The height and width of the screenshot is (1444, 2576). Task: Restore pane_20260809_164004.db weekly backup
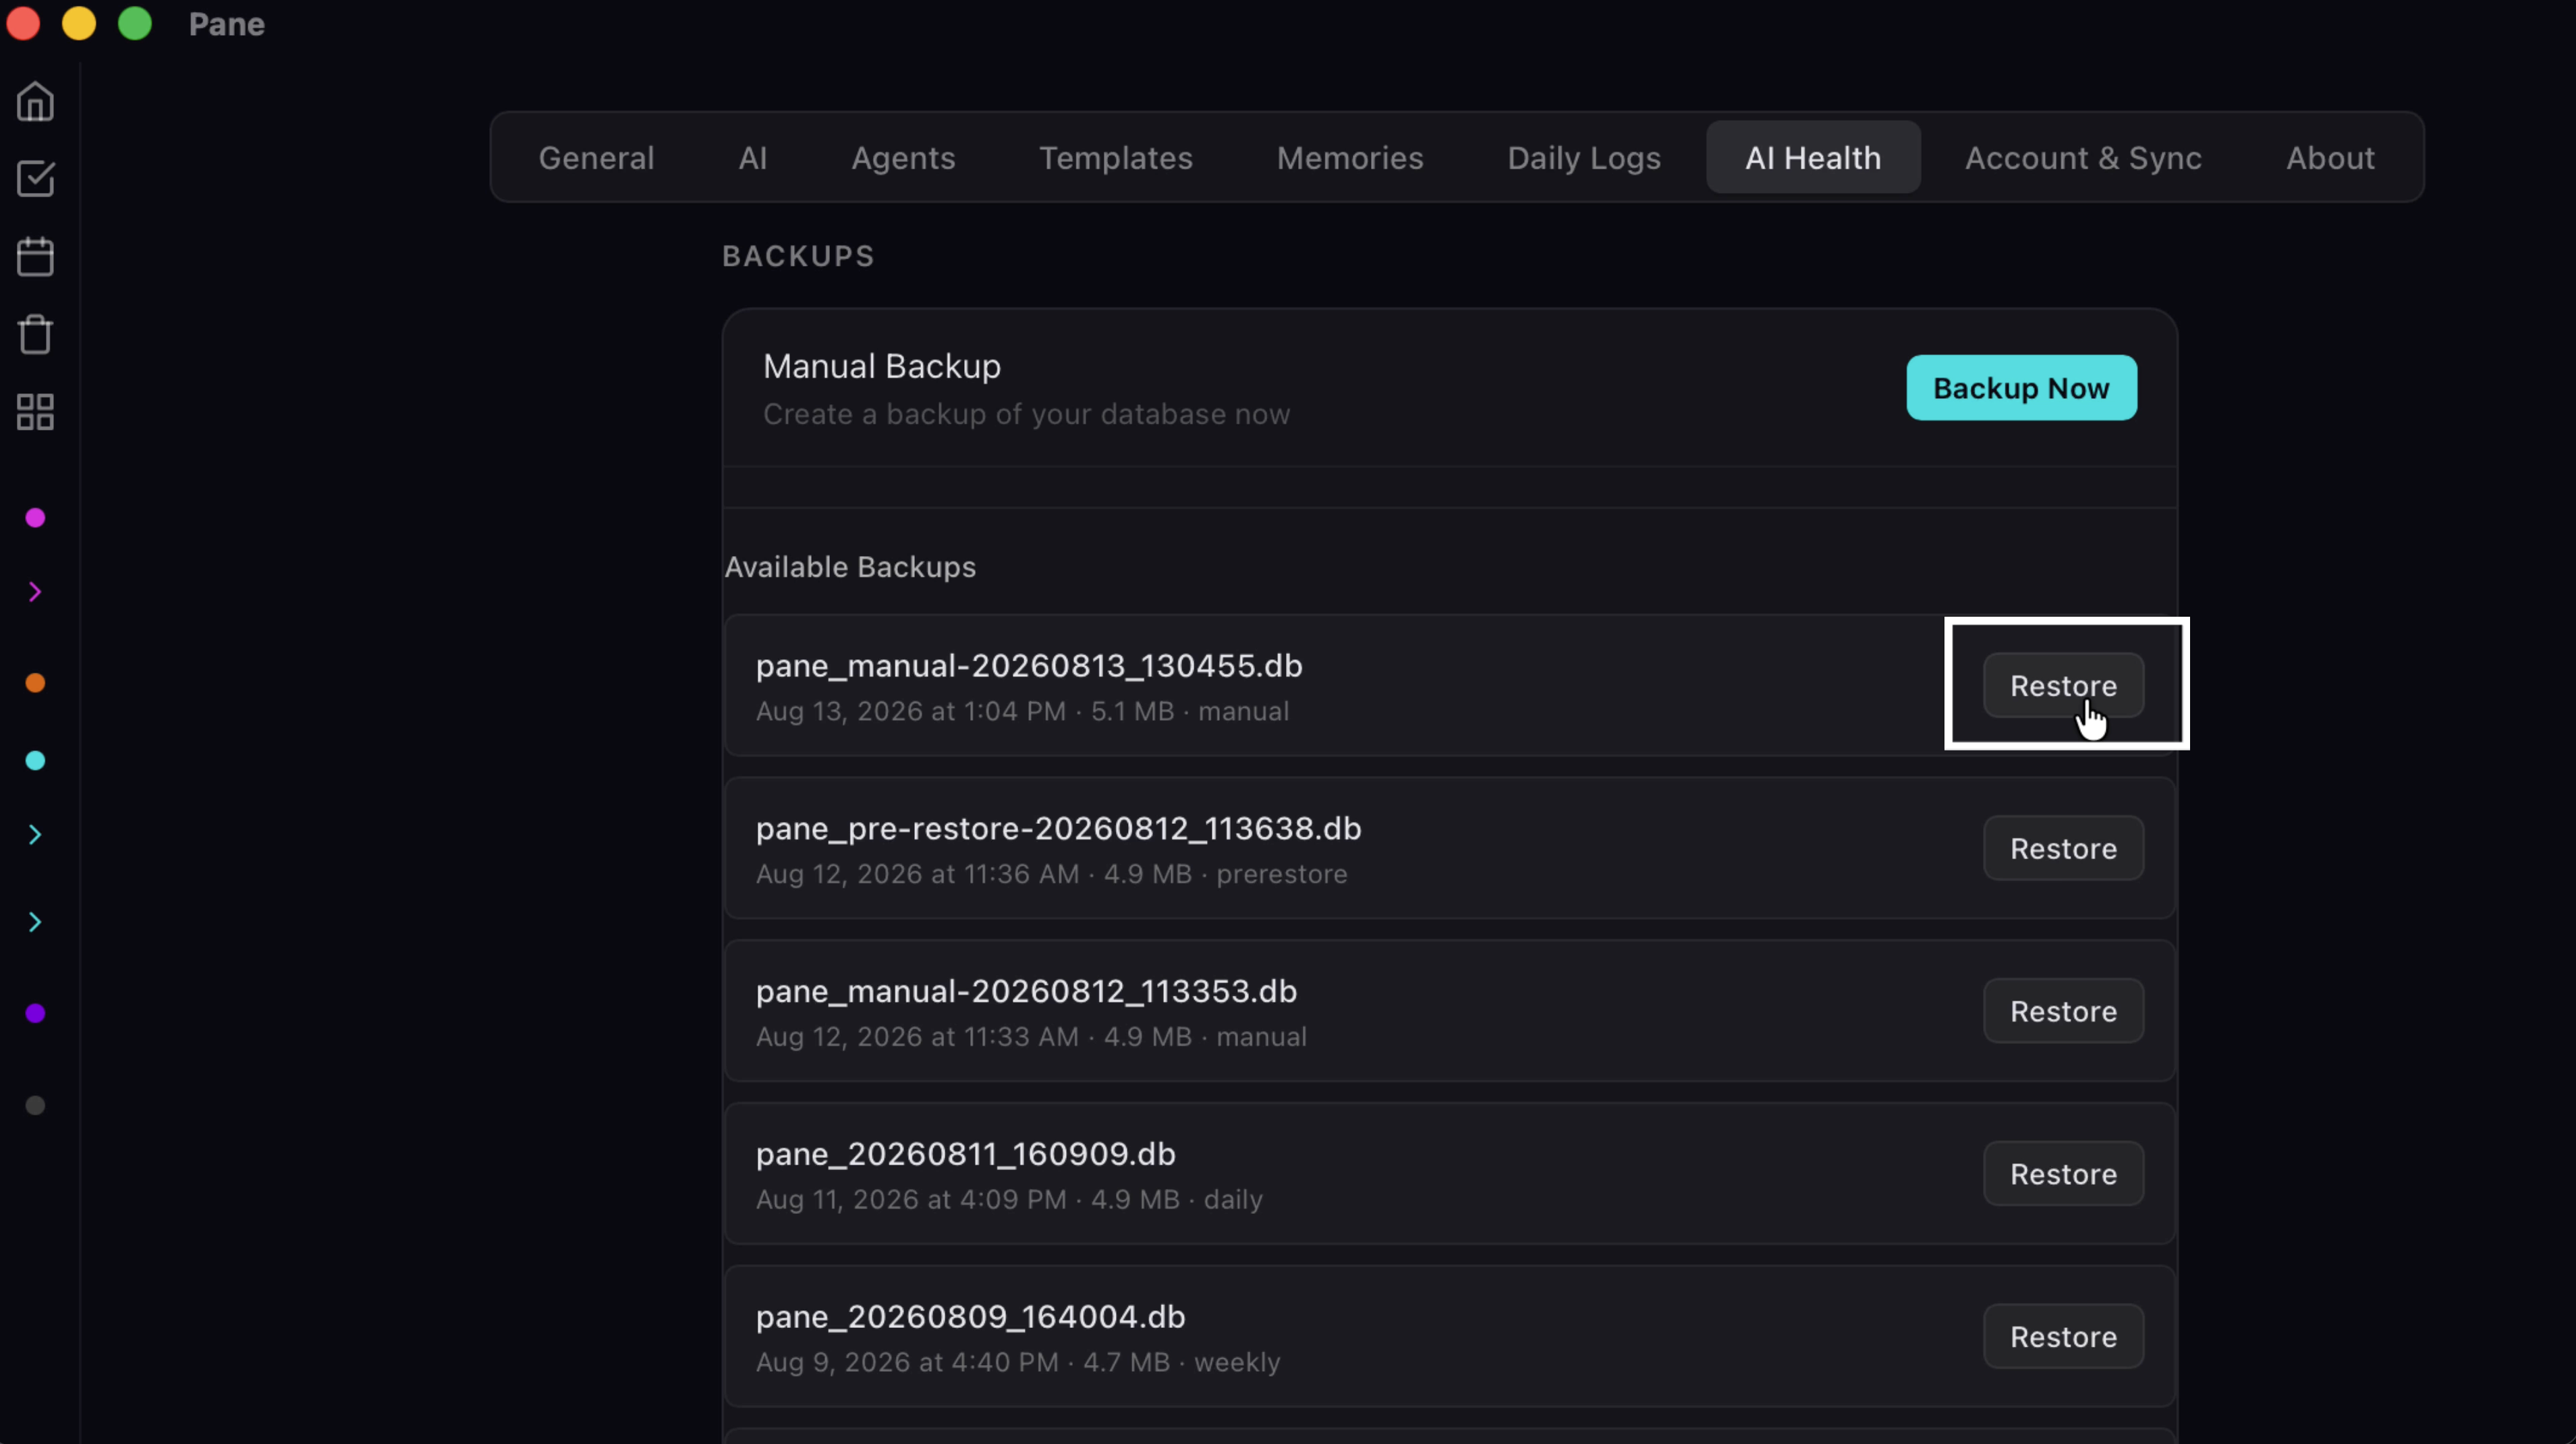tap(2063, 1337)
